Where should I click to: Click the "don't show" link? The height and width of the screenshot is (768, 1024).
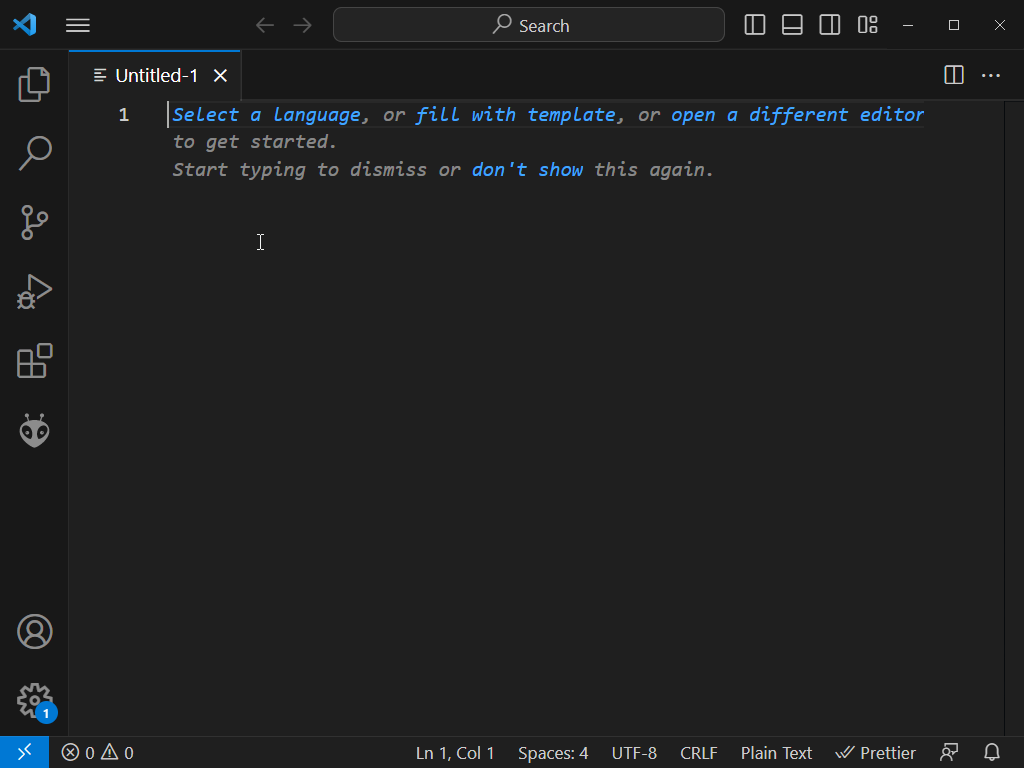(x=528, y=170)
